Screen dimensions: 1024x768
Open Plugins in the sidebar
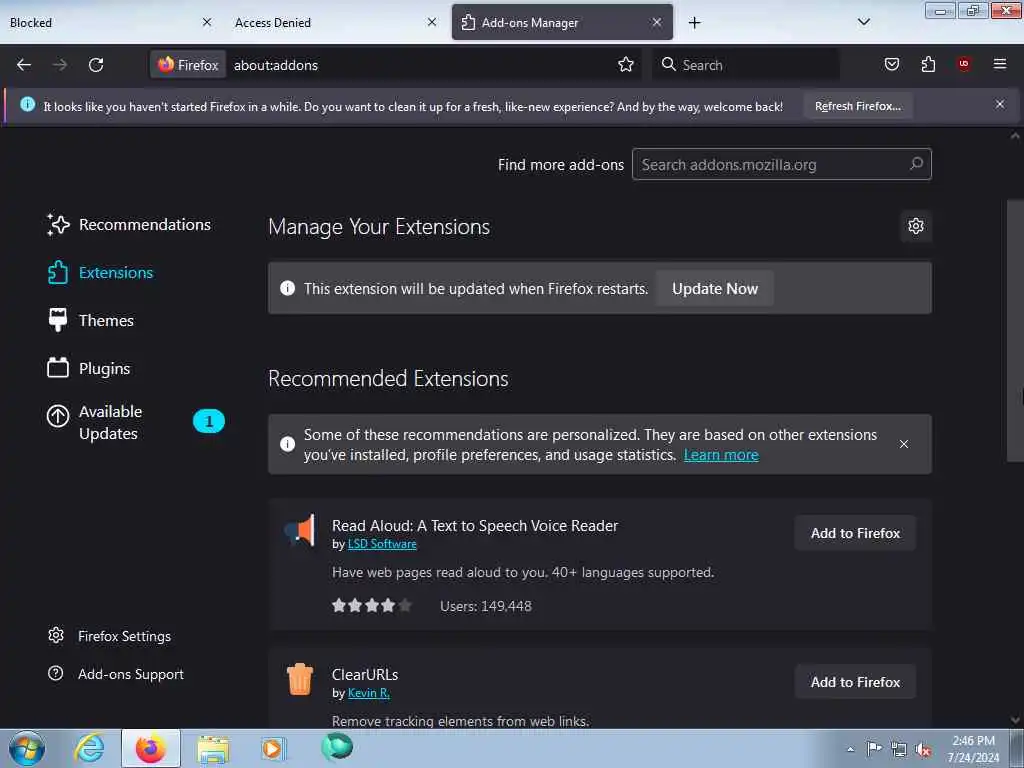point(88,368)
